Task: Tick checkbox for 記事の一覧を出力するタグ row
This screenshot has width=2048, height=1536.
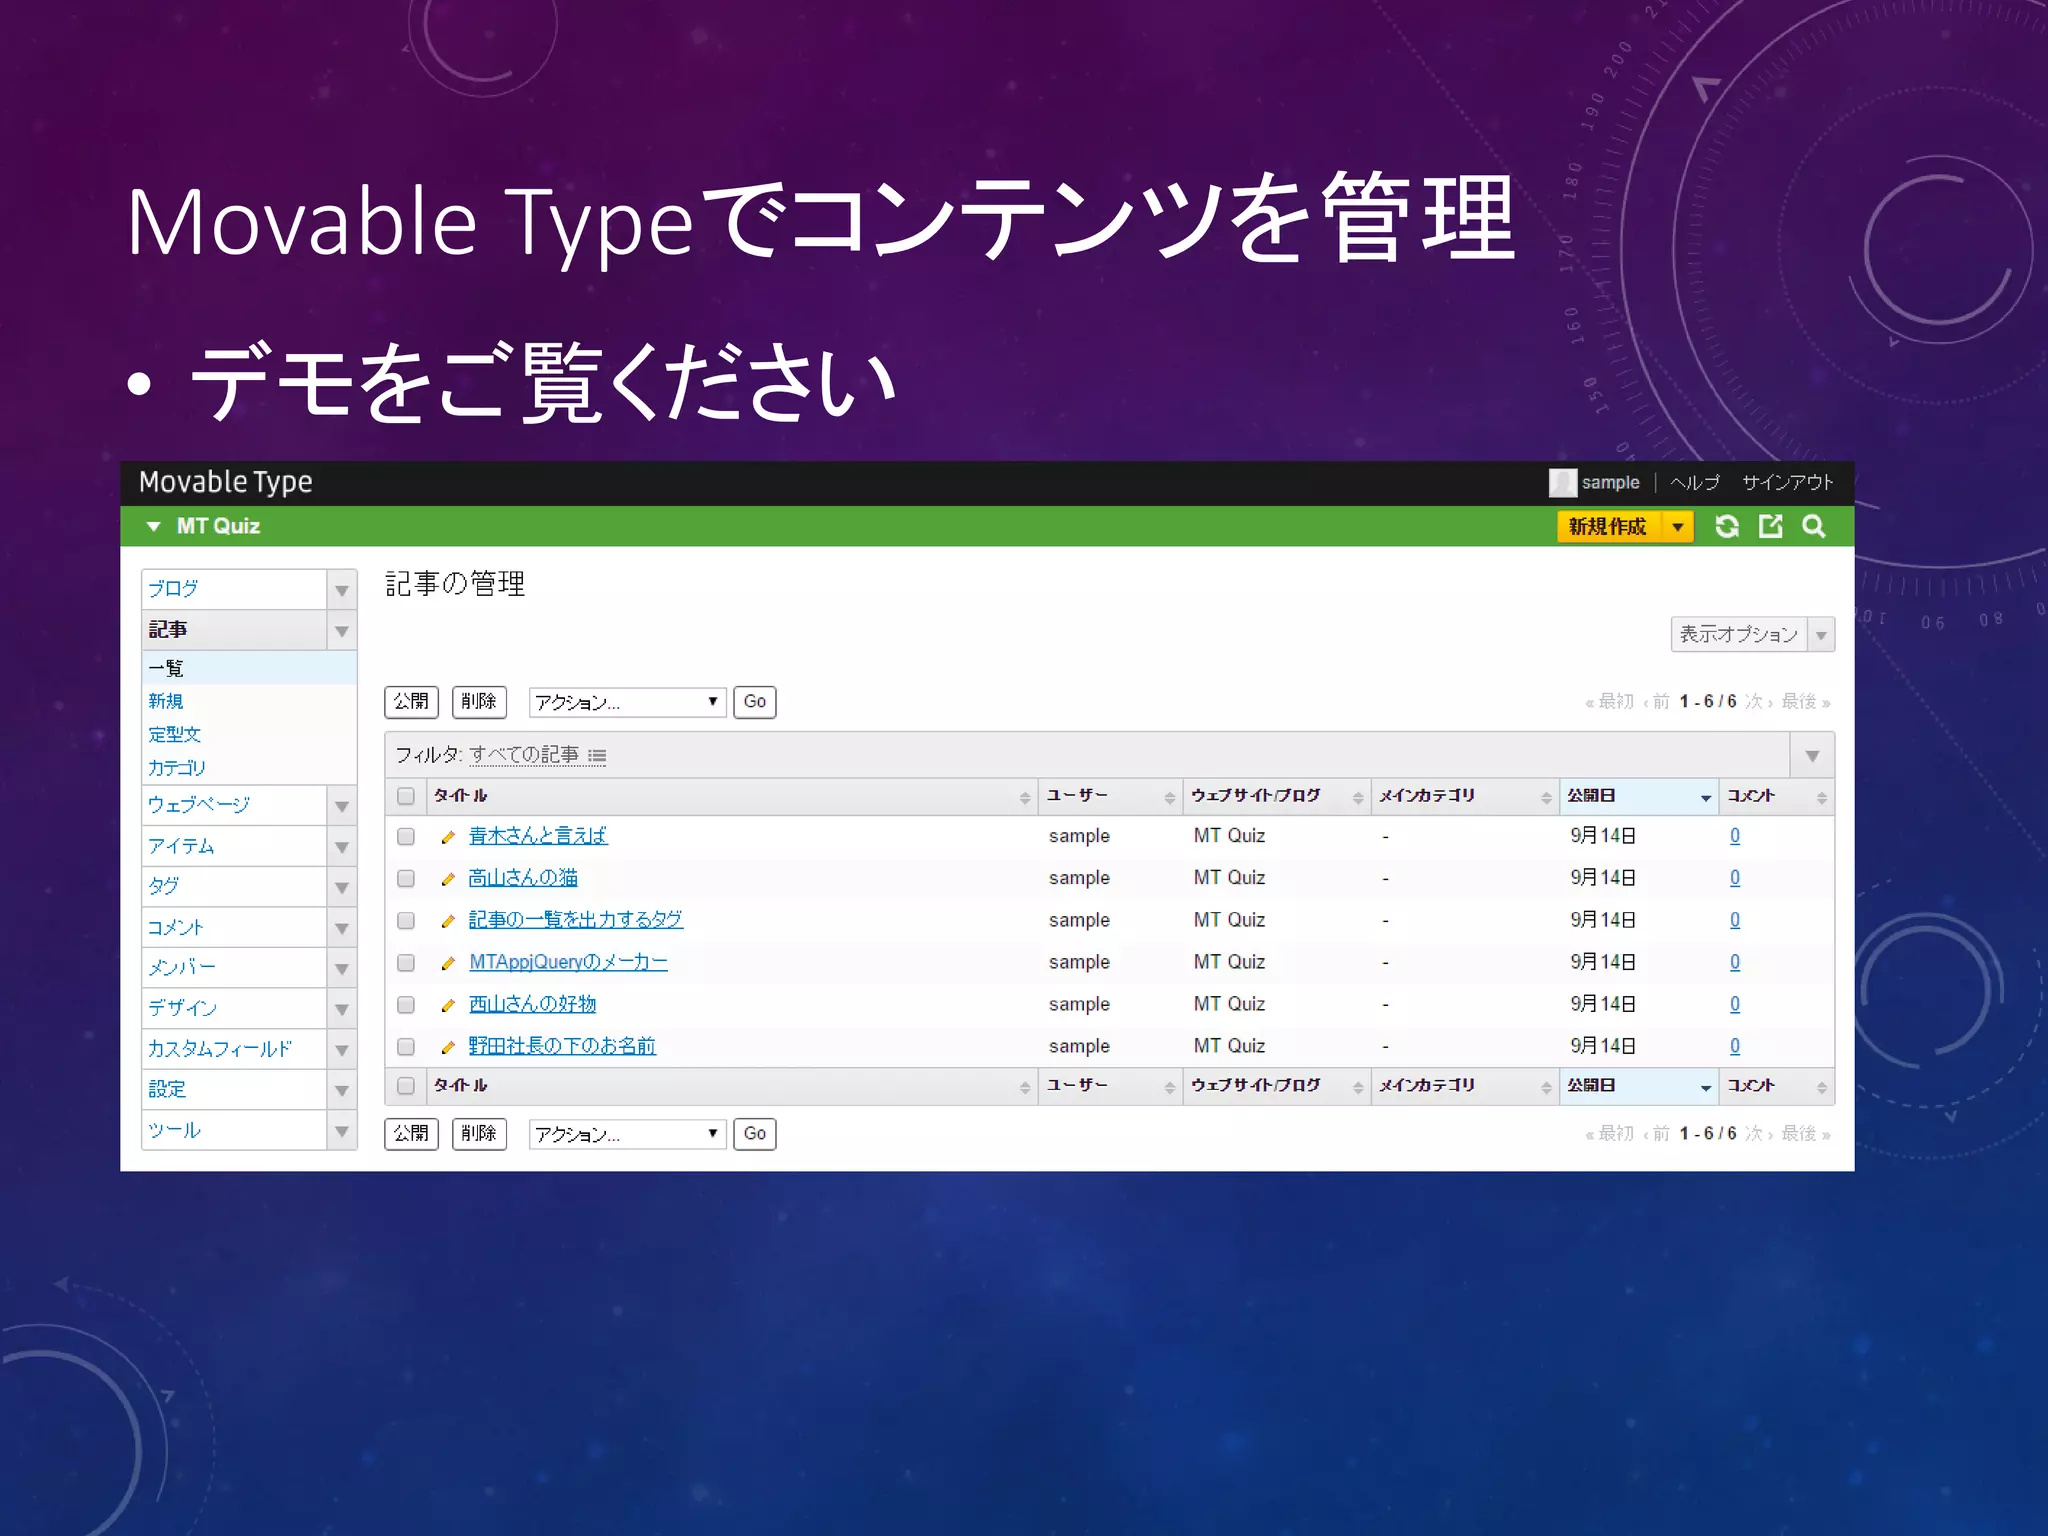Action: tap(405, 920)
